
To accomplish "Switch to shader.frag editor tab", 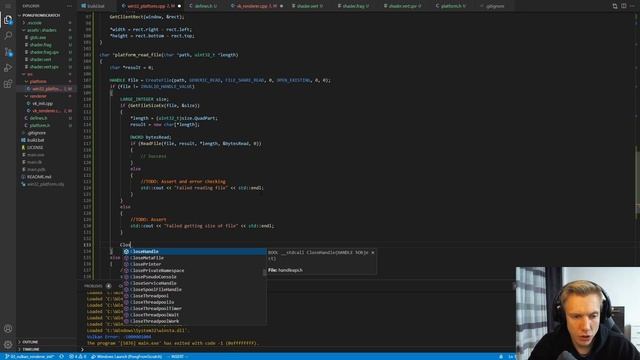I will 356,6.
